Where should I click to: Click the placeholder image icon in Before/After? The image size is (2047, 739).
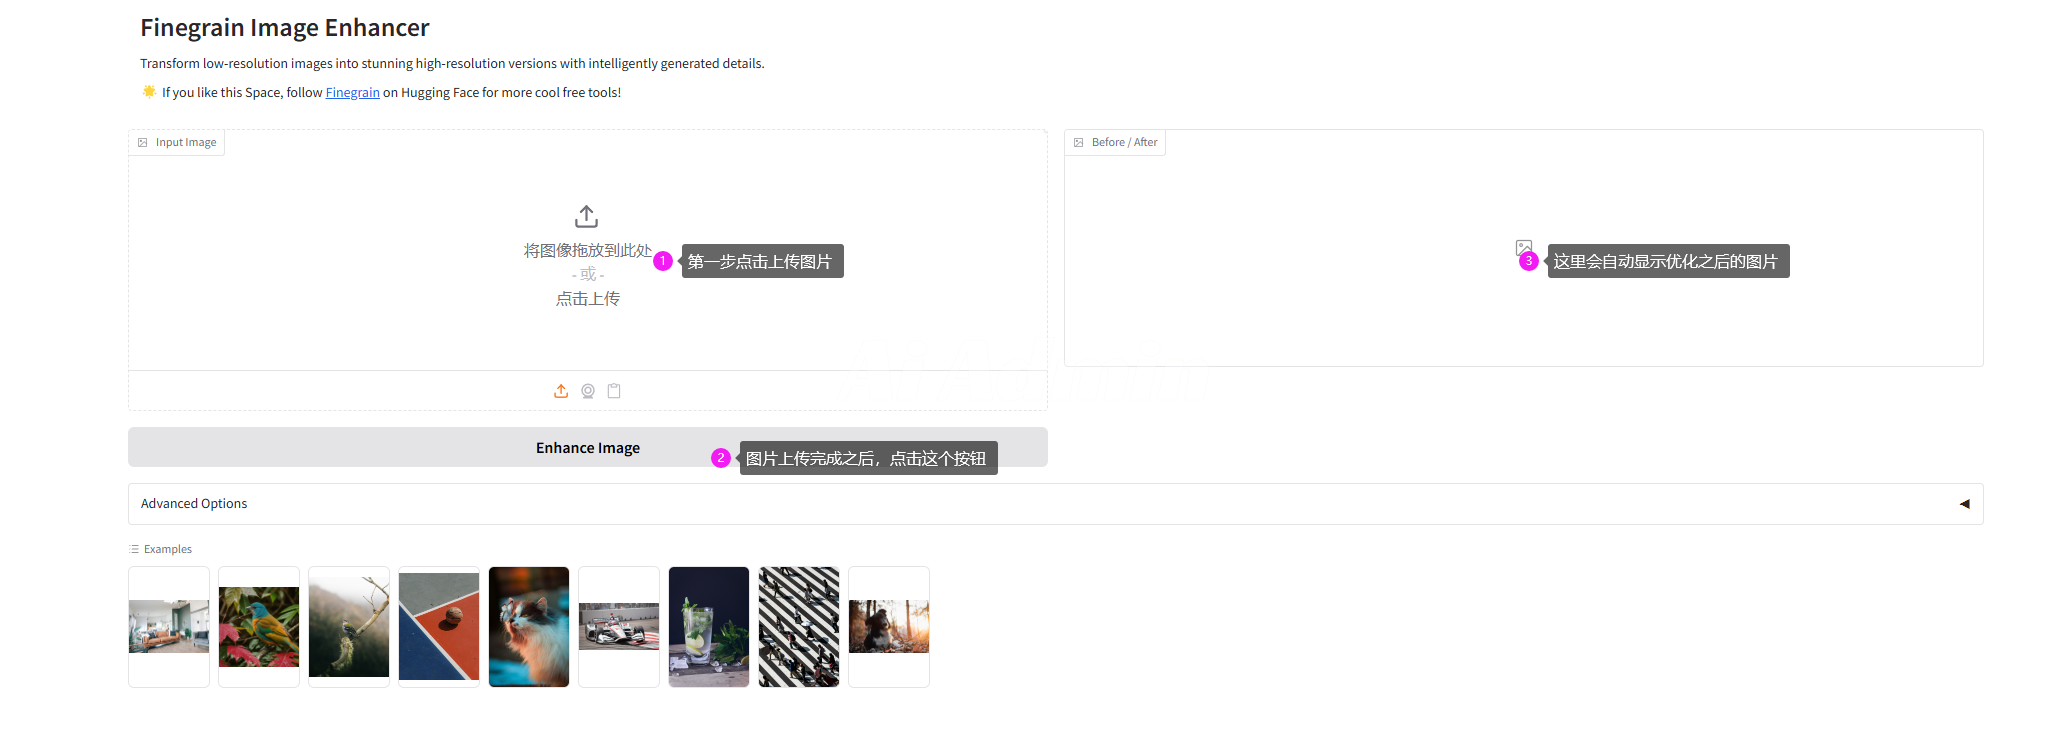coord(1524,247)
